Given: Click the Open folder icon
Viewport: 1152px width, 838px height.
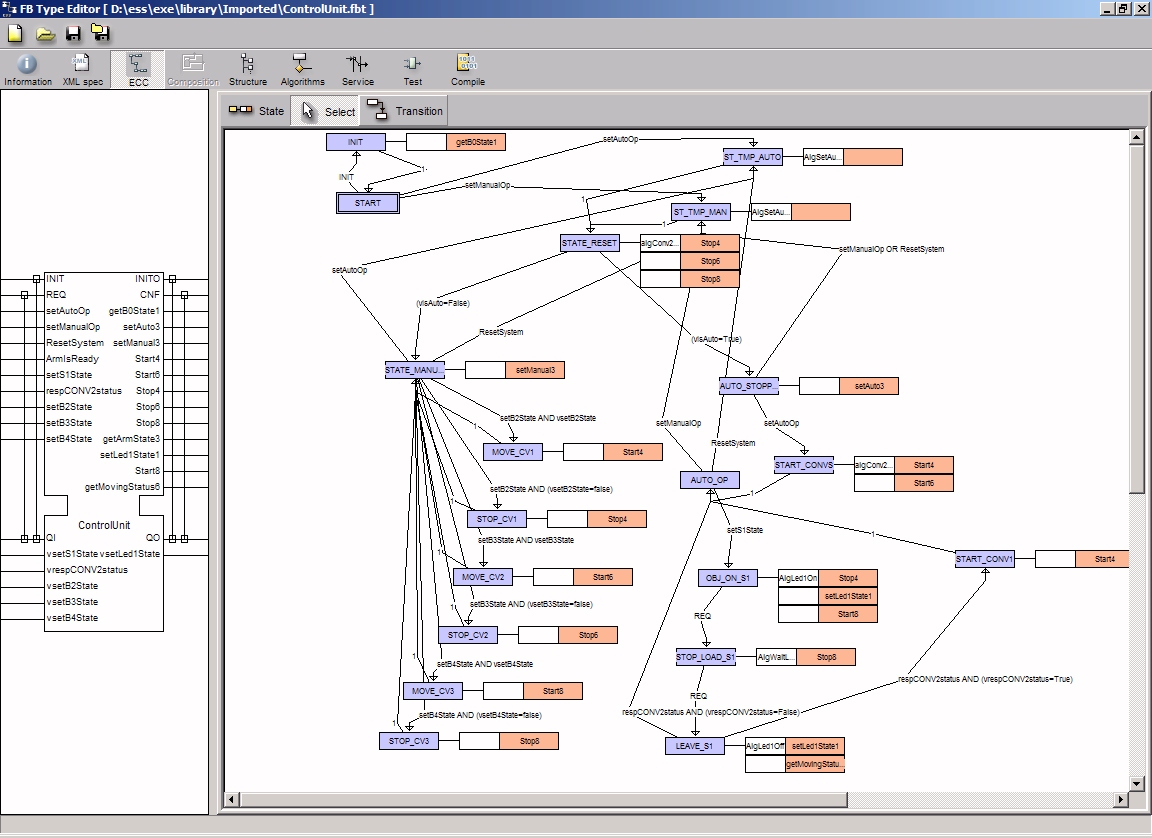Looking at the screenshot, I should (x=46, y=34).
